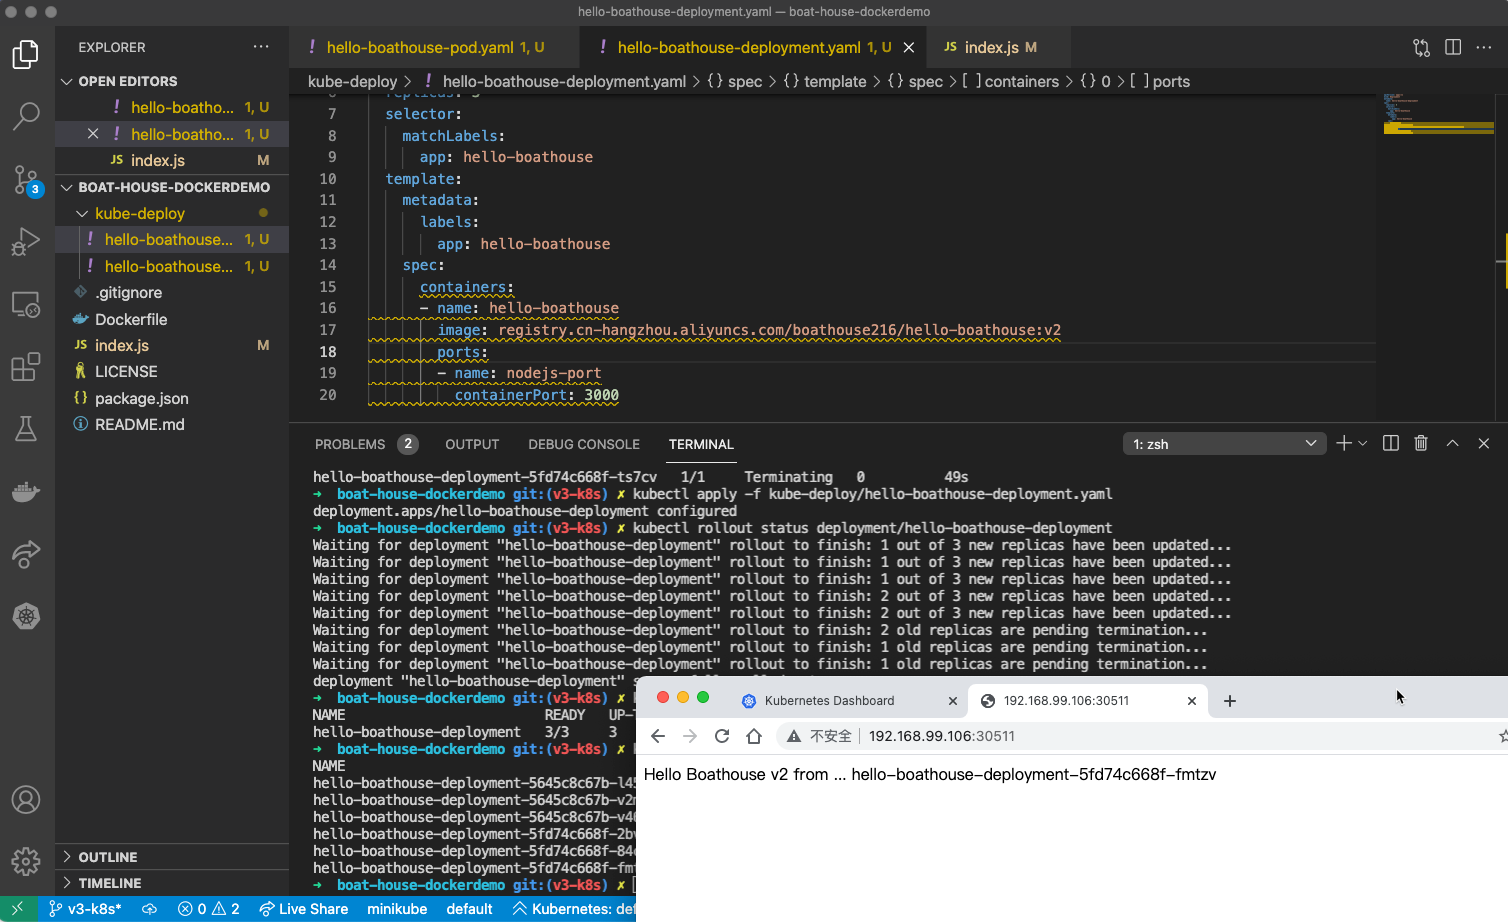Open the Extensions view
The height and width of the screenshot is (922, 1508).
click(x=26, y=367)
